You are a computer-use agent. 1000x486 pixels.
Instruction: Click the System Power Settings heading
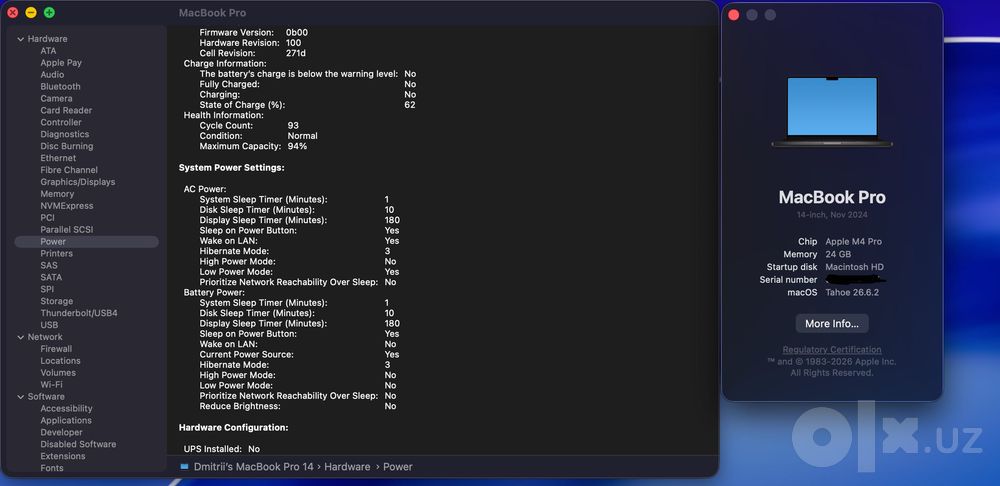point(232,168)
